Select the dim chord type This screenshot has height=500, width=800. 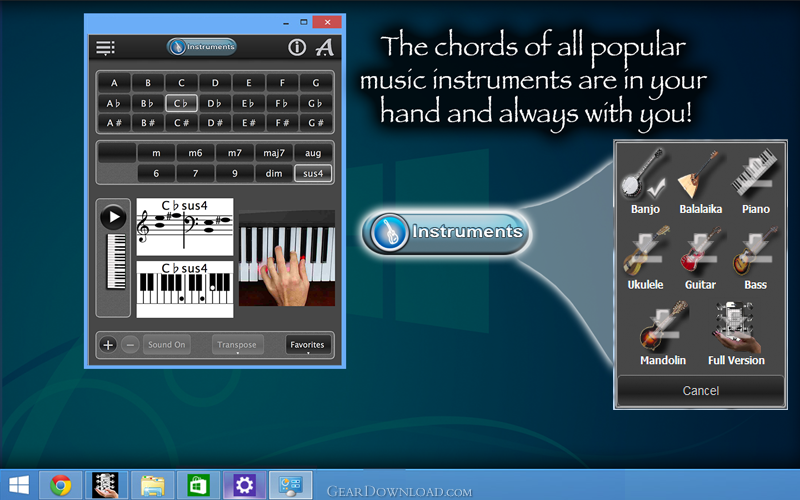coord(274,173)
